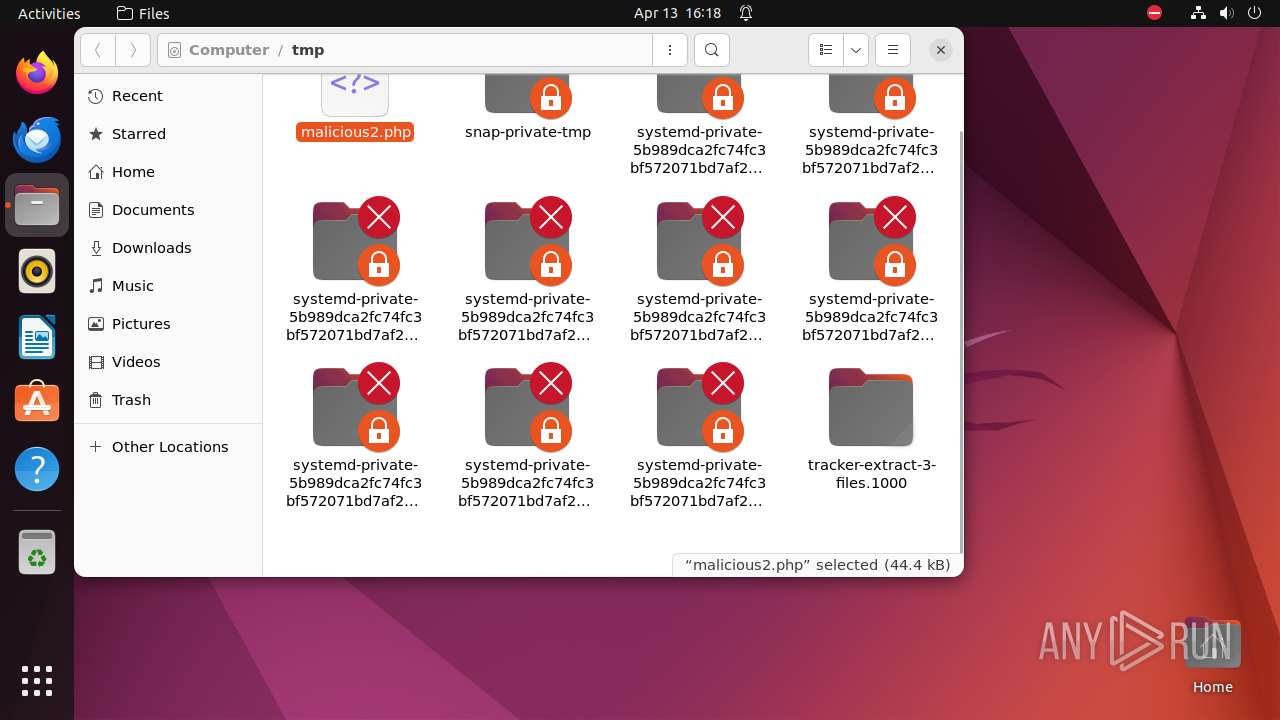Show Applications grid in the dock
Image resolution: width=1280 pixels, height=720 pixels.
(37, 681)
